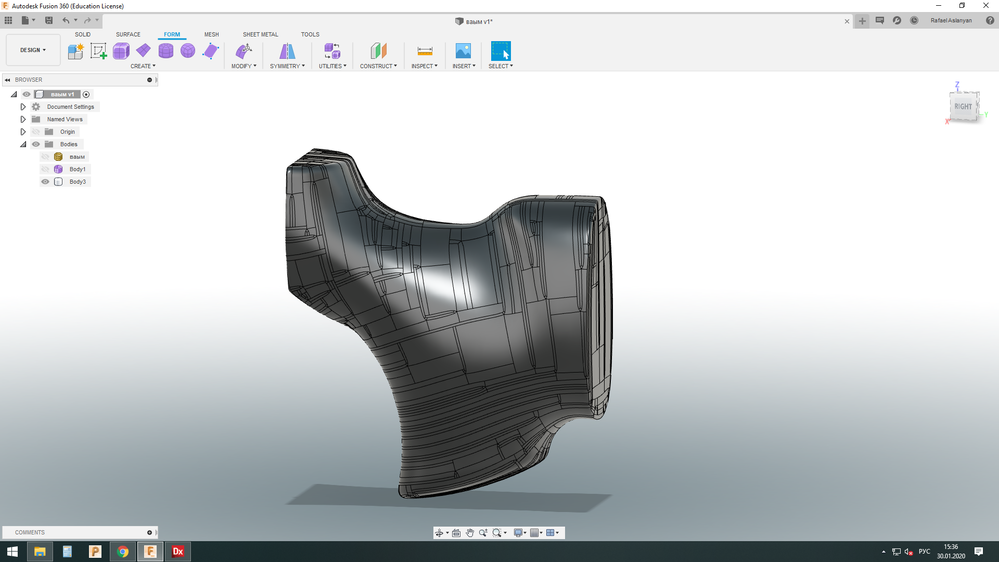999x562 pixels.
Task: Click the Edit Form modify icon
Action: coord(243,51)
